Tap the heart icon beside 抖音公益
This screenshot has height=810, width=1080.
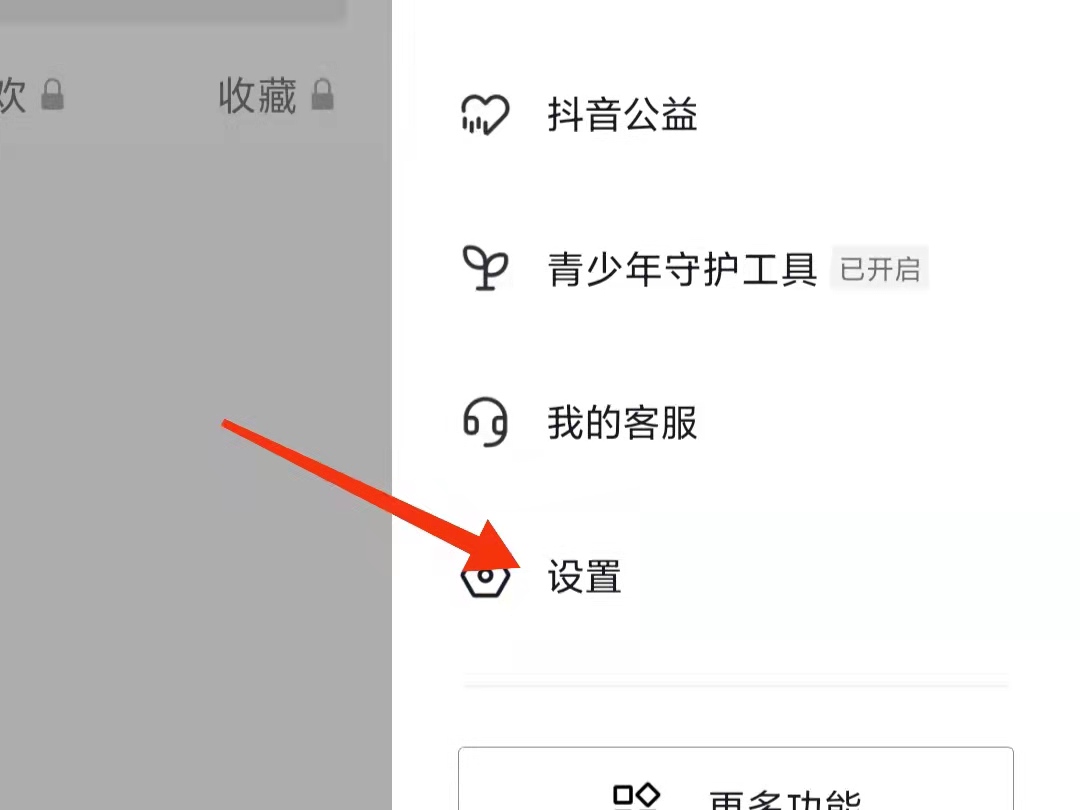tap(485, 114)
